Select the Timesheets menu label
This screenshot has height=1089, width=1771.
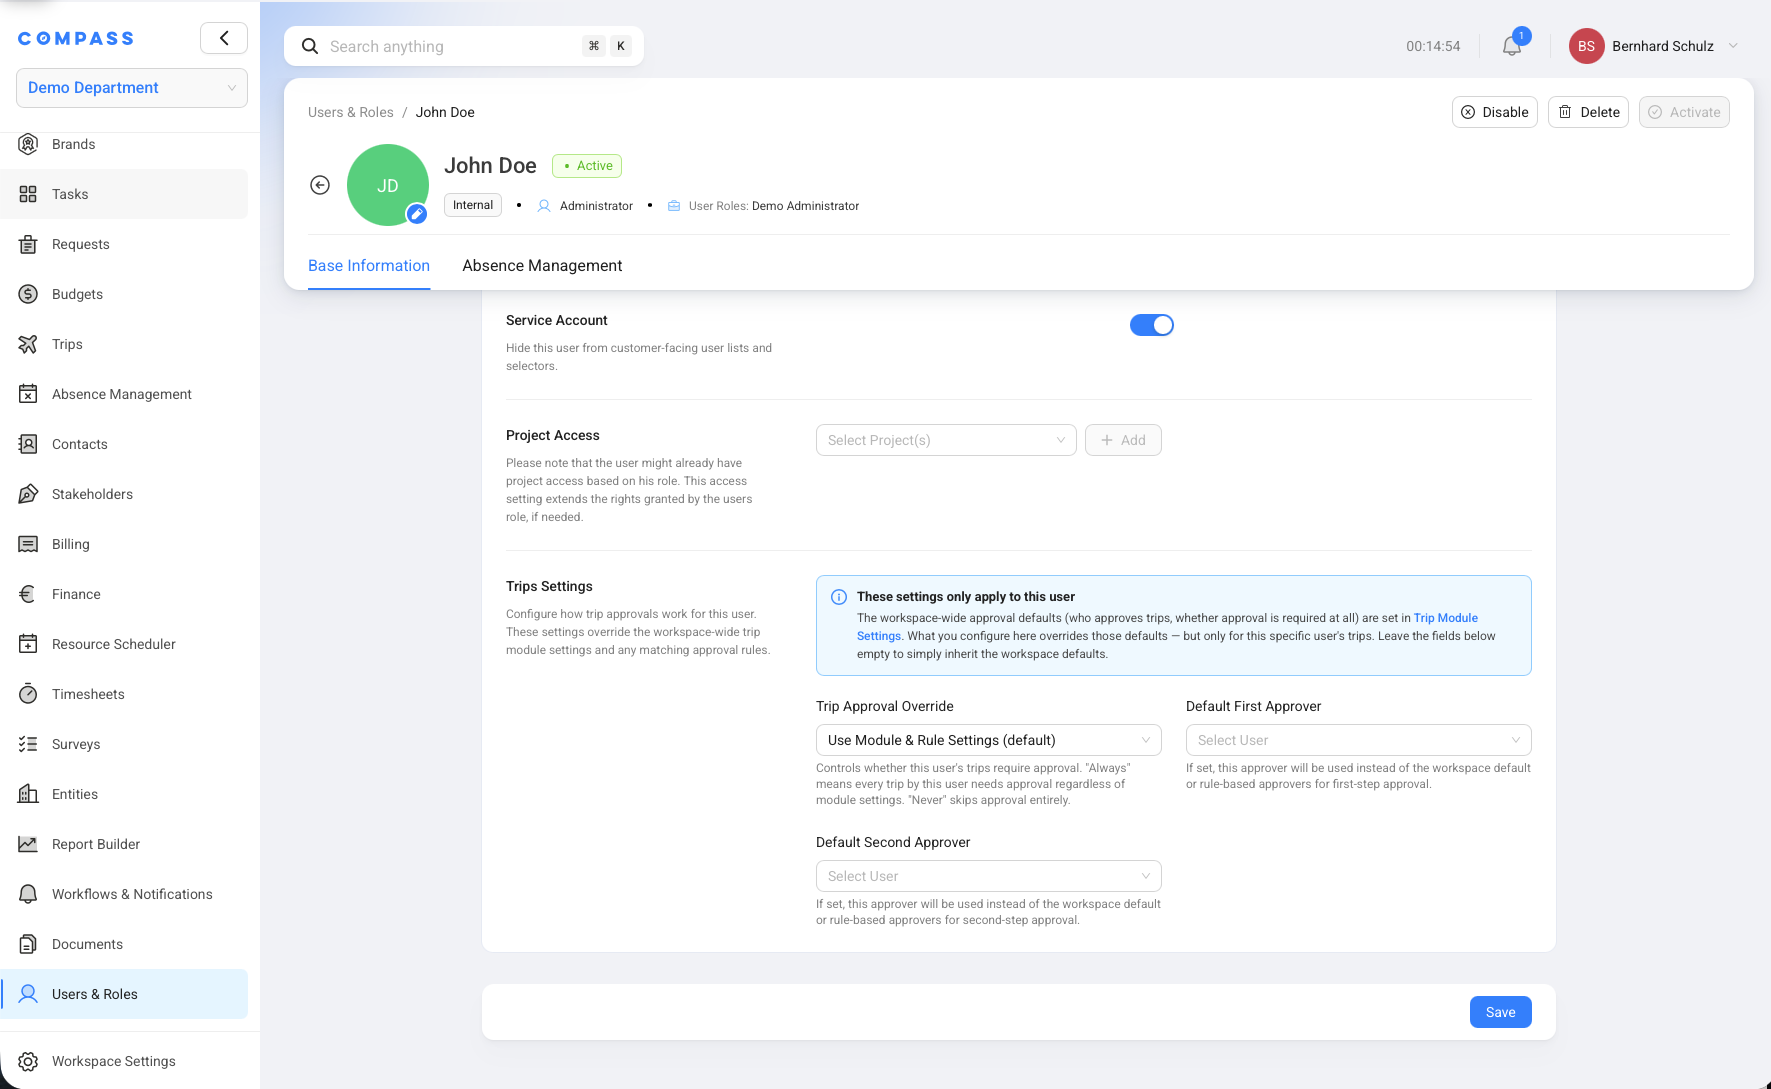pos(88,694)
